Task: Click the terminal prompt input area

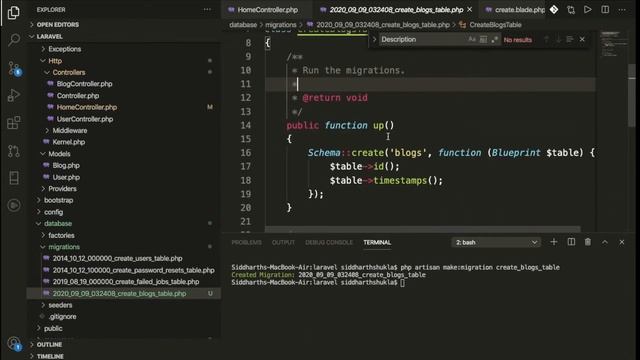Action: [403, 282]
